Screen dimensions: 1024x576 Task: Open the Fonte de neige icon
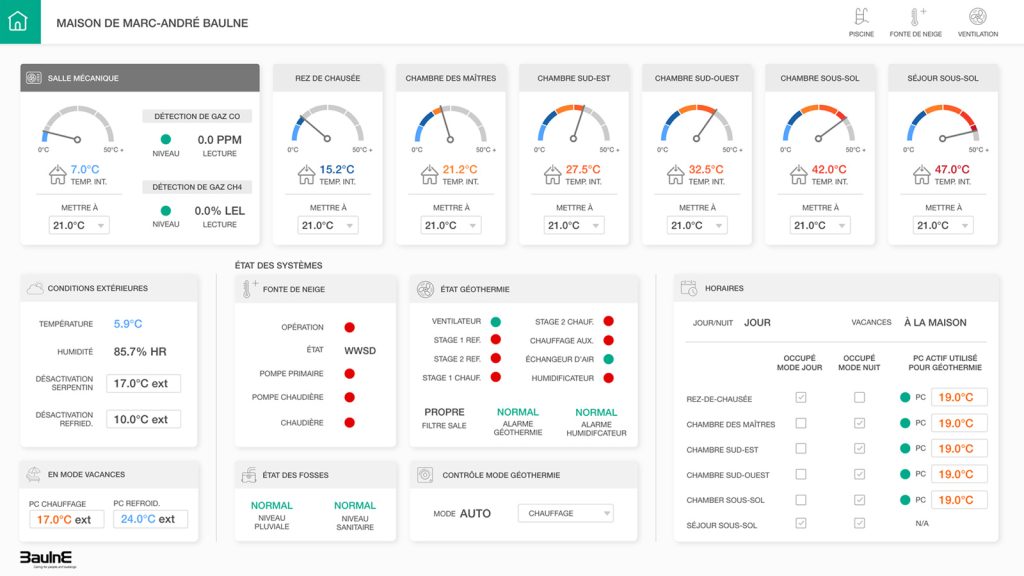click(916, 17)
